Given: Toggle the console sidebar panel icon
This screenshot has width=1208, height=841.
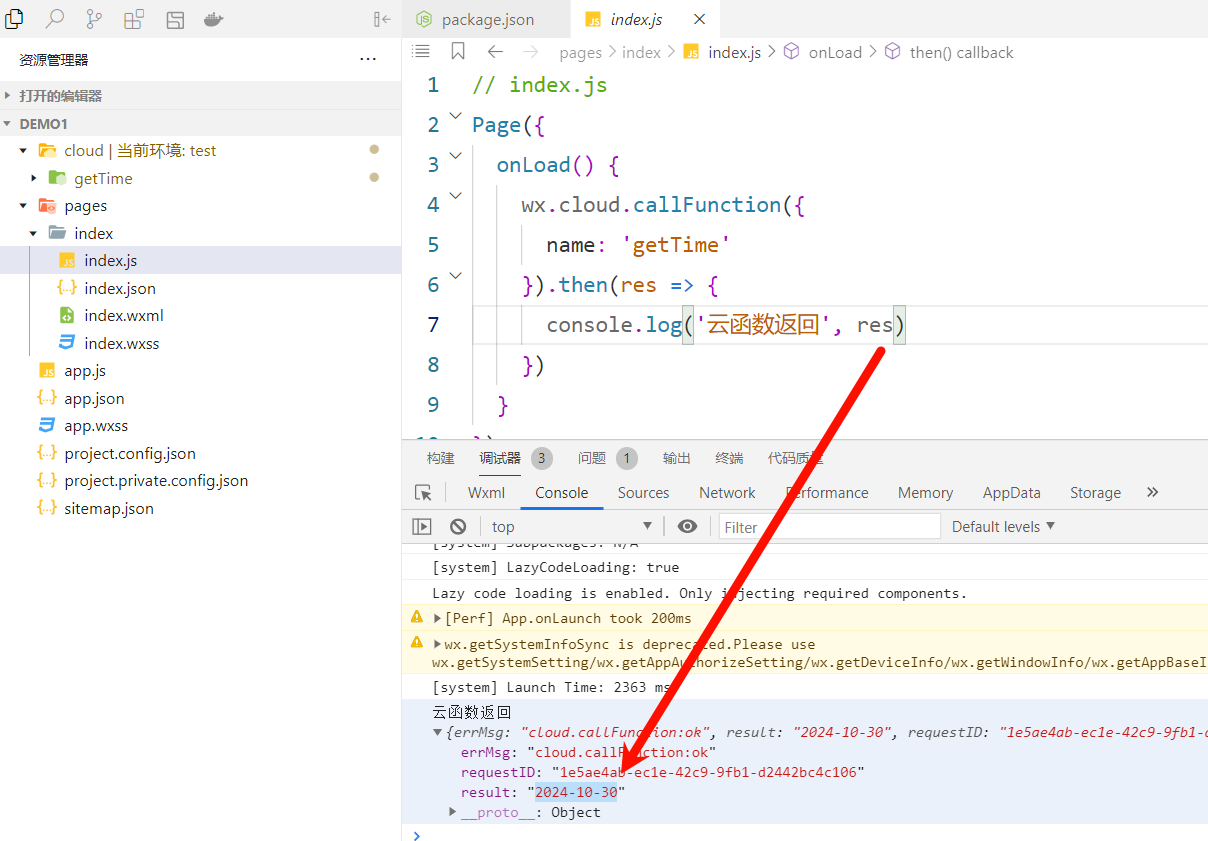Looking at the screenshot, I should tap(422, 527).
